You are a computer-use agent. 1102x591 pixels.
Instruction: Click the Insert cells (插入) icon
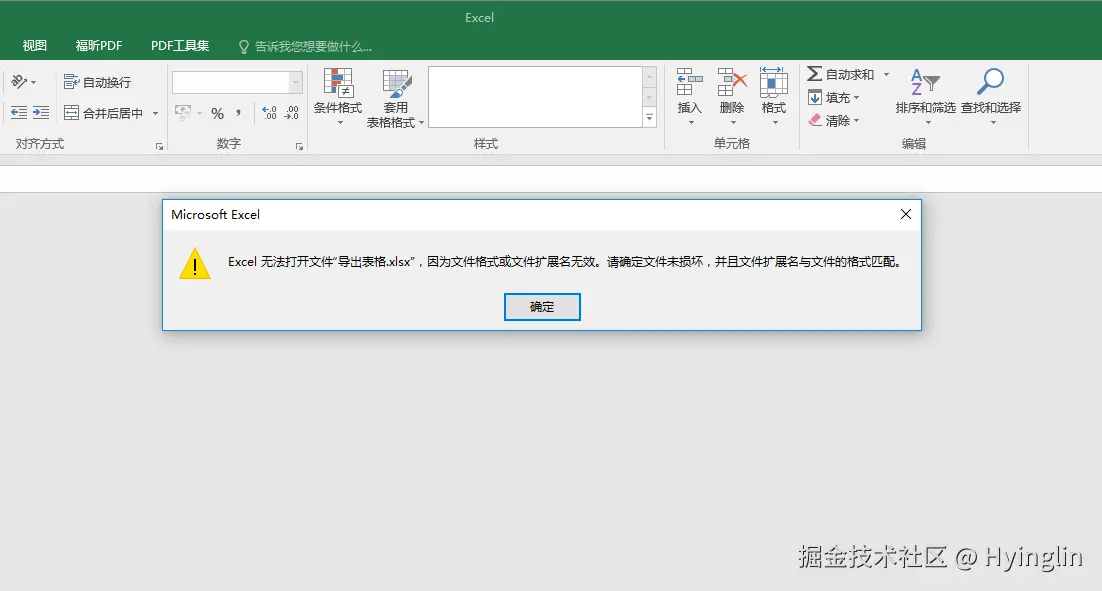click(x=689, y=82)
